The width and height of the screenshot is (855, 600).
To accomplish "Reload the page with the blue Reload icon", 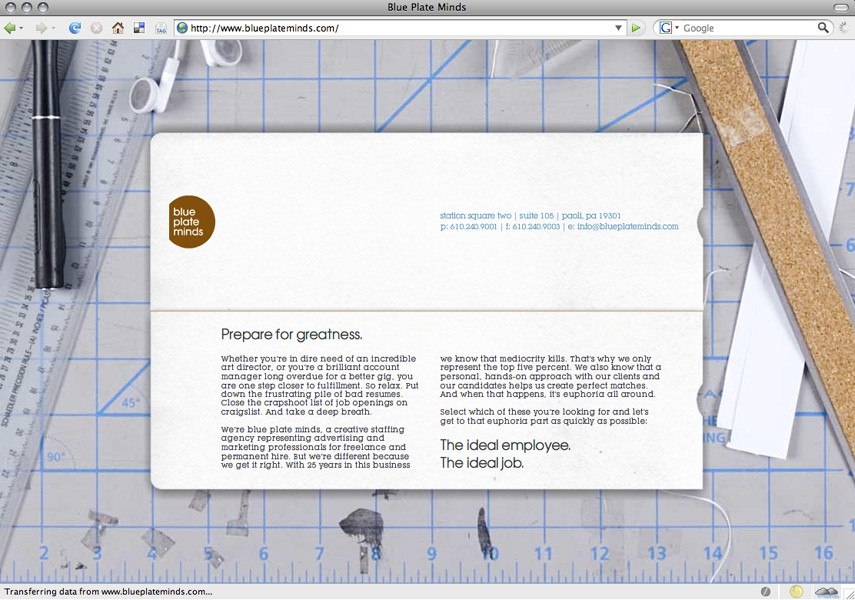I will [x=75, y=28].
